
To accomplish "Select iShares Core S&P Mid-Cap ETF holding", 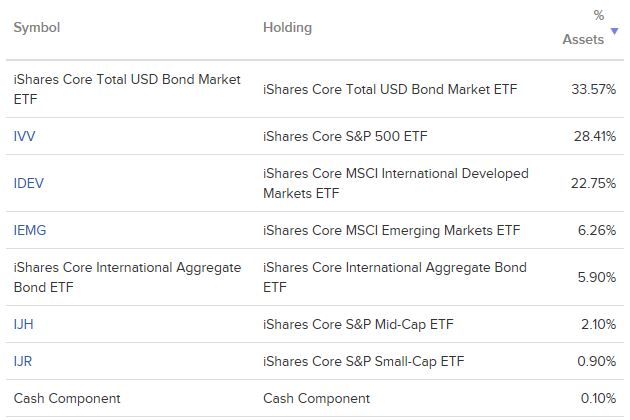I will point(358,324).
